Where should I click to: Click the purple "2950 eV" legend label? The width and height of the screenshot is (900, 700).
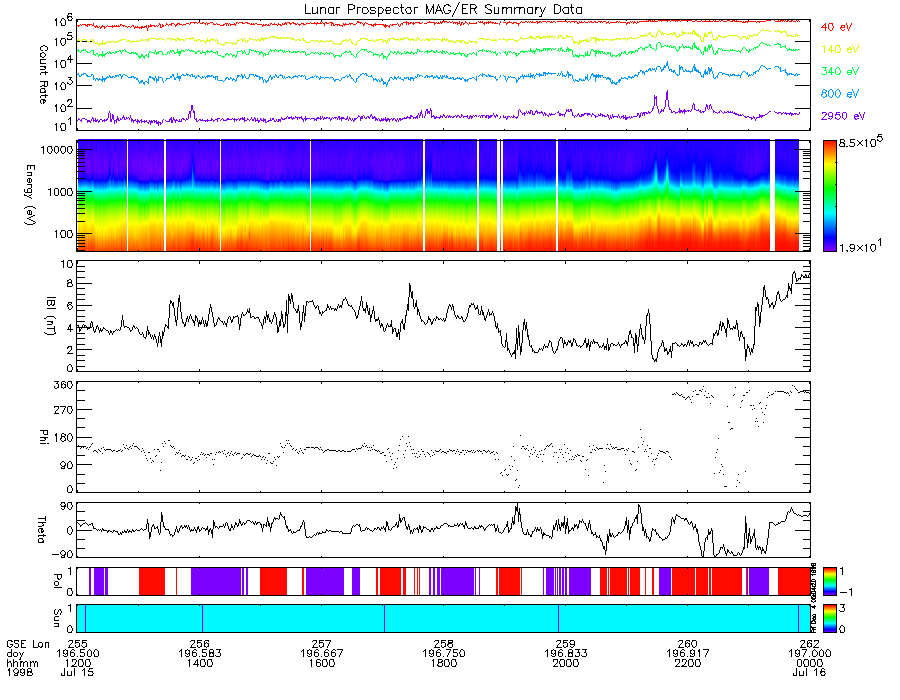point(843,116)
